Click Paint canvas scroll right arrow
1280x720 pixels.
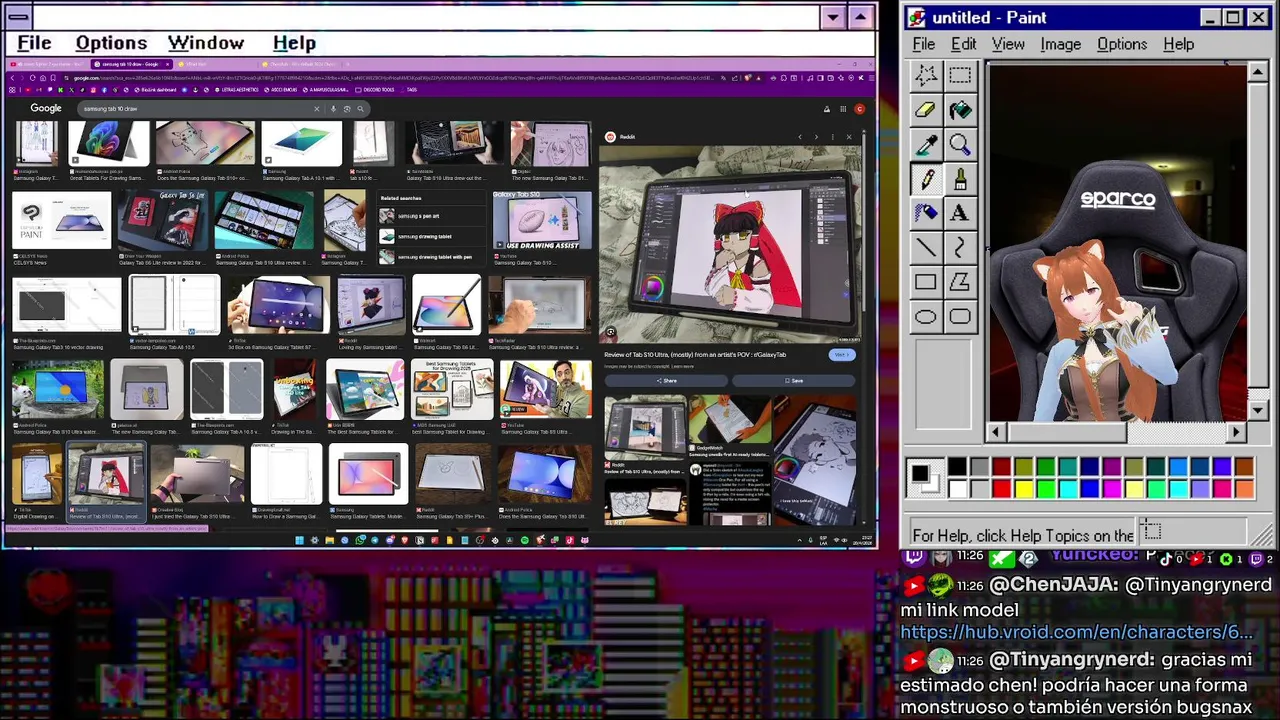[x=1237, y=432]
